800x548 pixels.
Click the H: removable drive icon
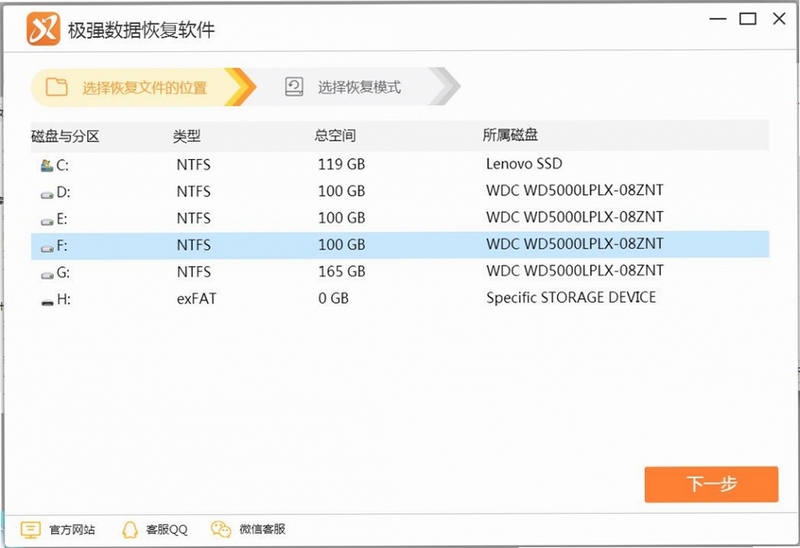[x=47, y=302]
